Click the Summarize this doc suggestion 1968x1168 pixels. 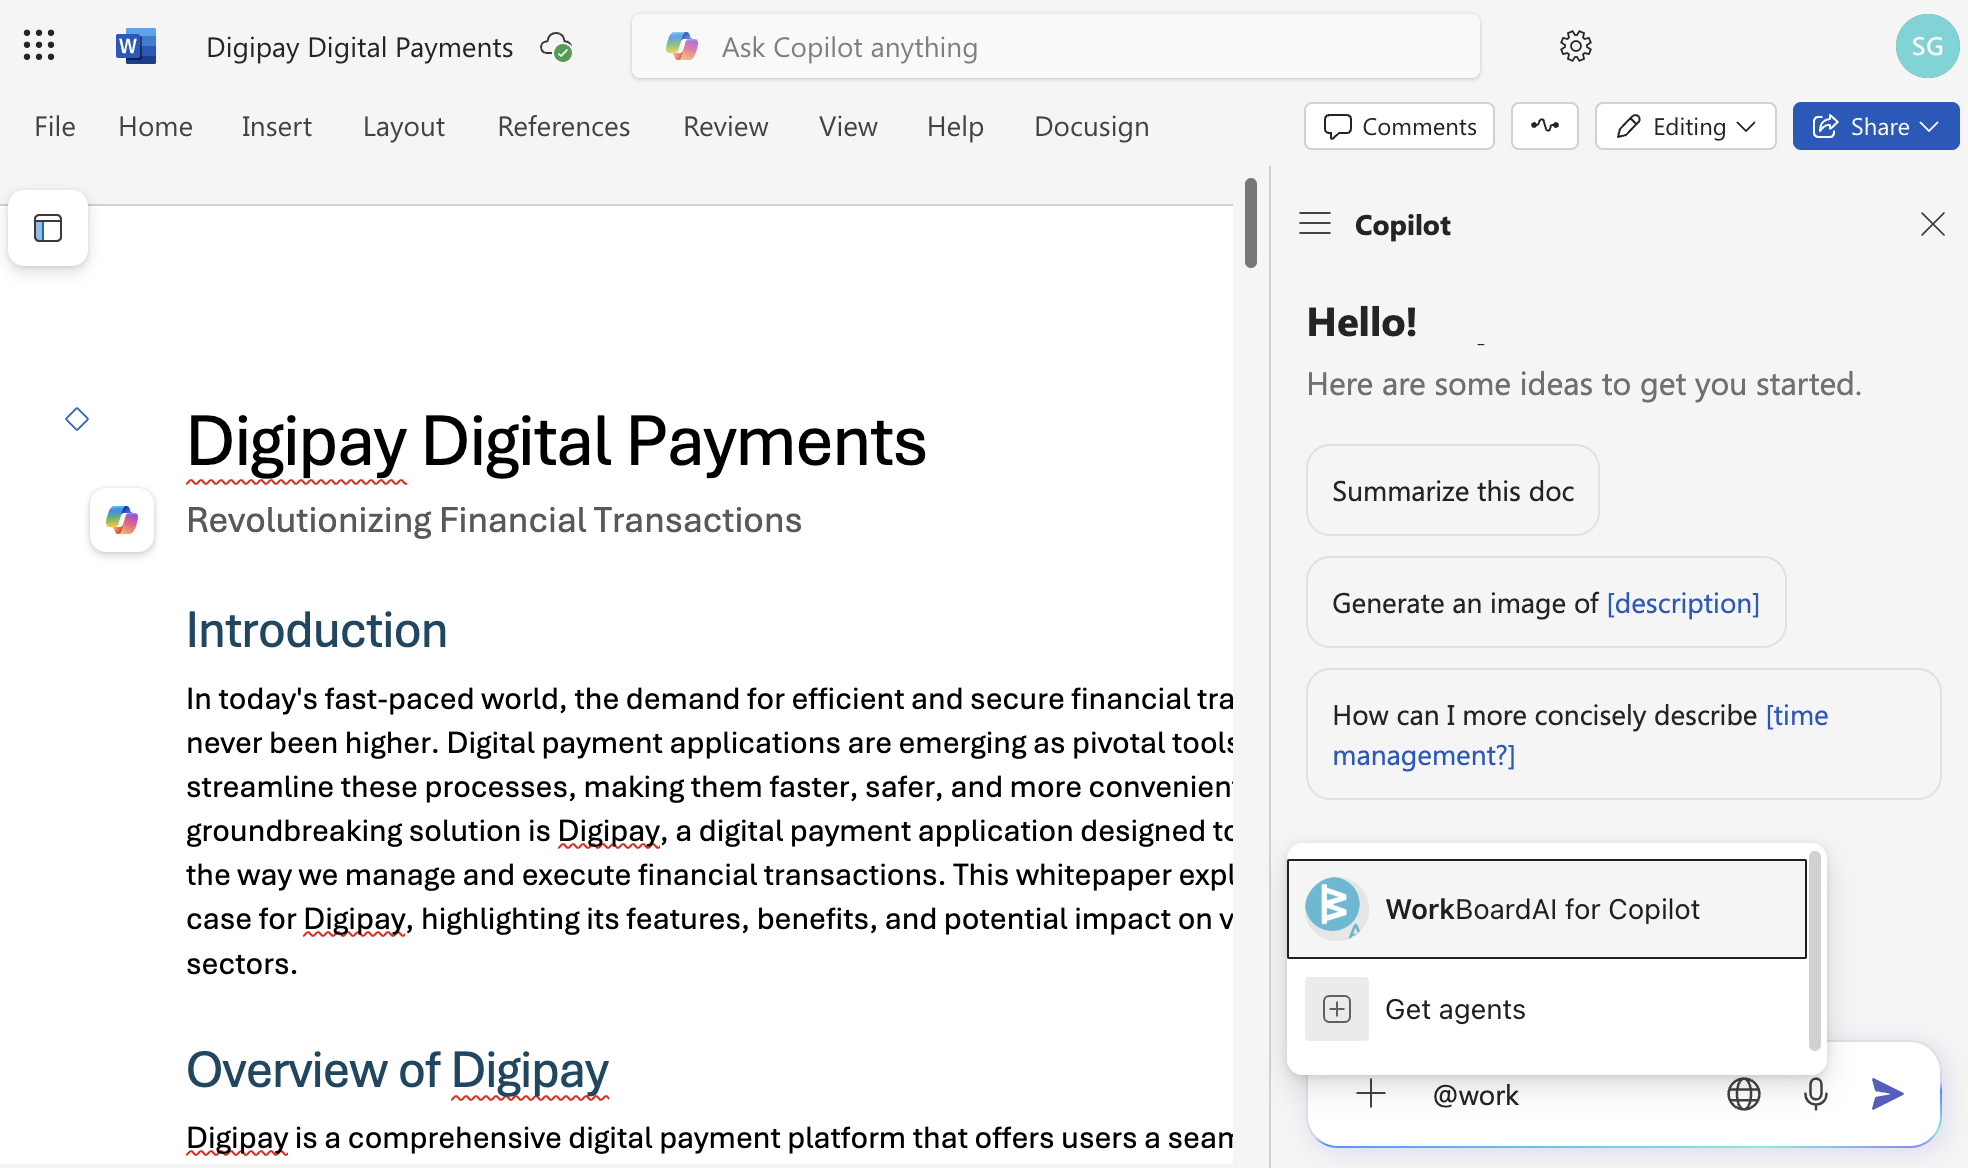click(1452, 490)
